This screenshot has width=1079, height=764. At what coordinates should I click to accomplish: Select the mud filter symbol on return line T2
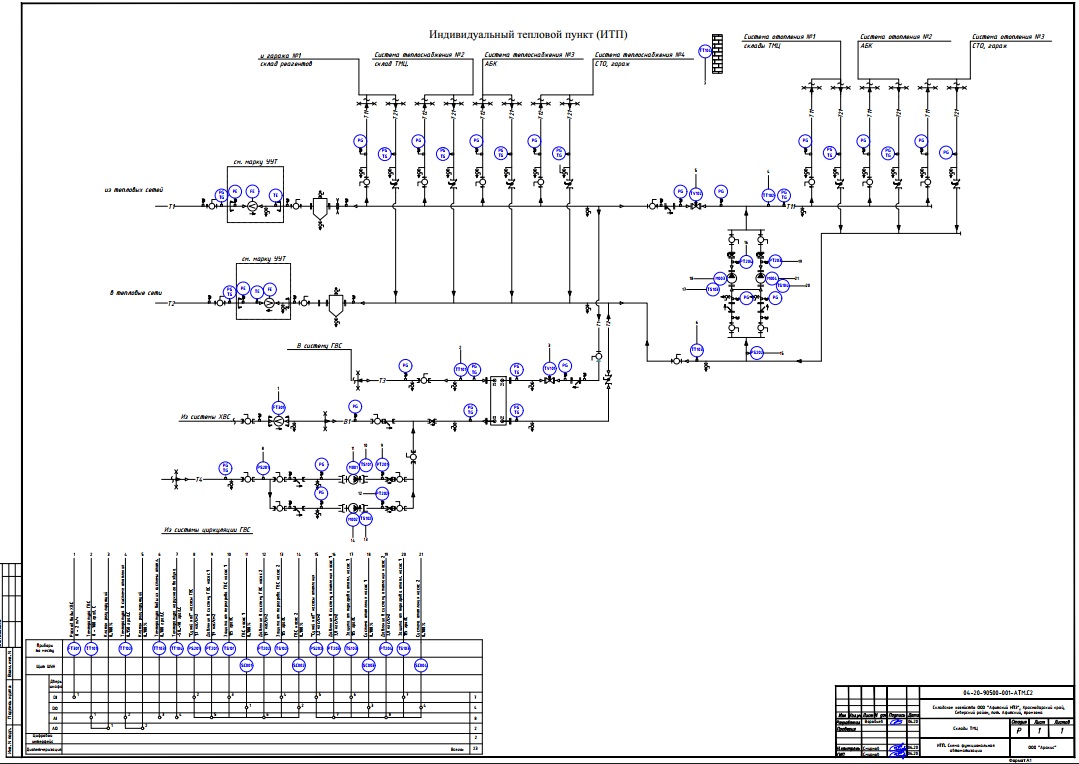pyautogui.click(x=335, y=305)
